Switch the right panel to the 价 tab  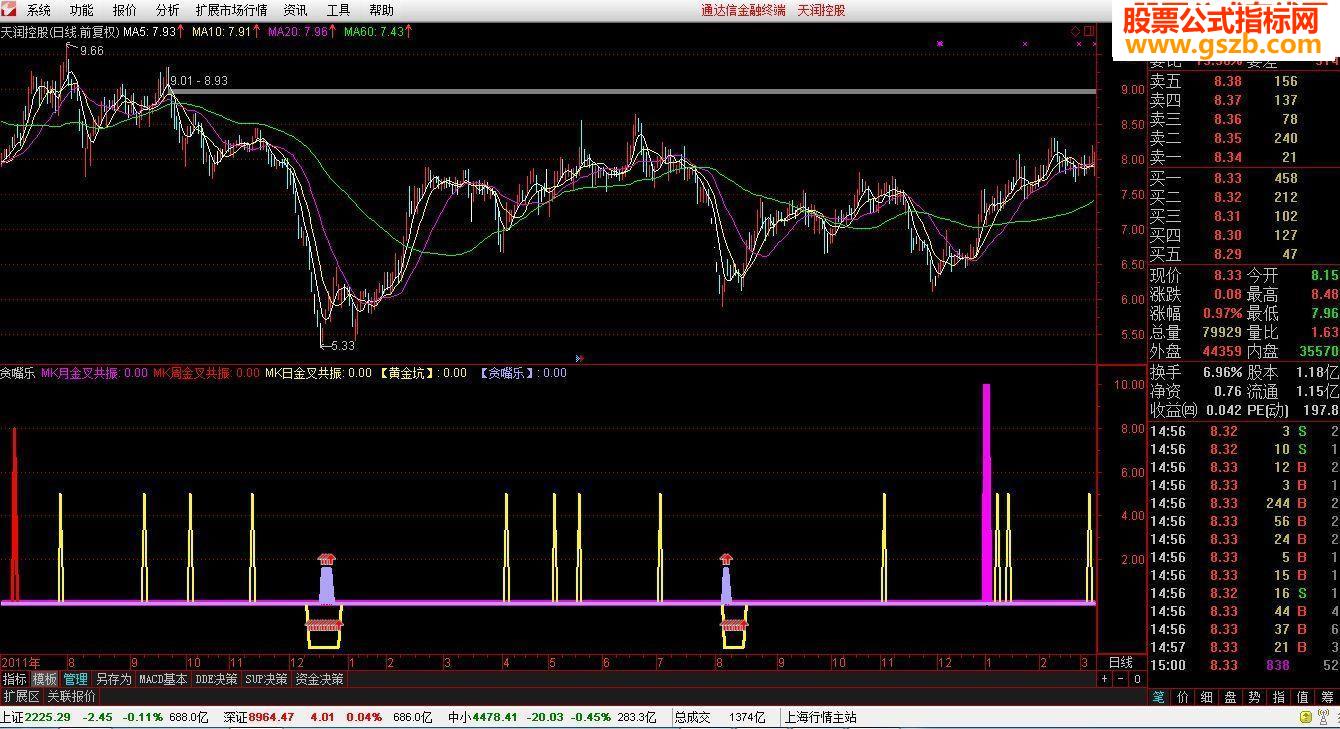pos(1183,697)
